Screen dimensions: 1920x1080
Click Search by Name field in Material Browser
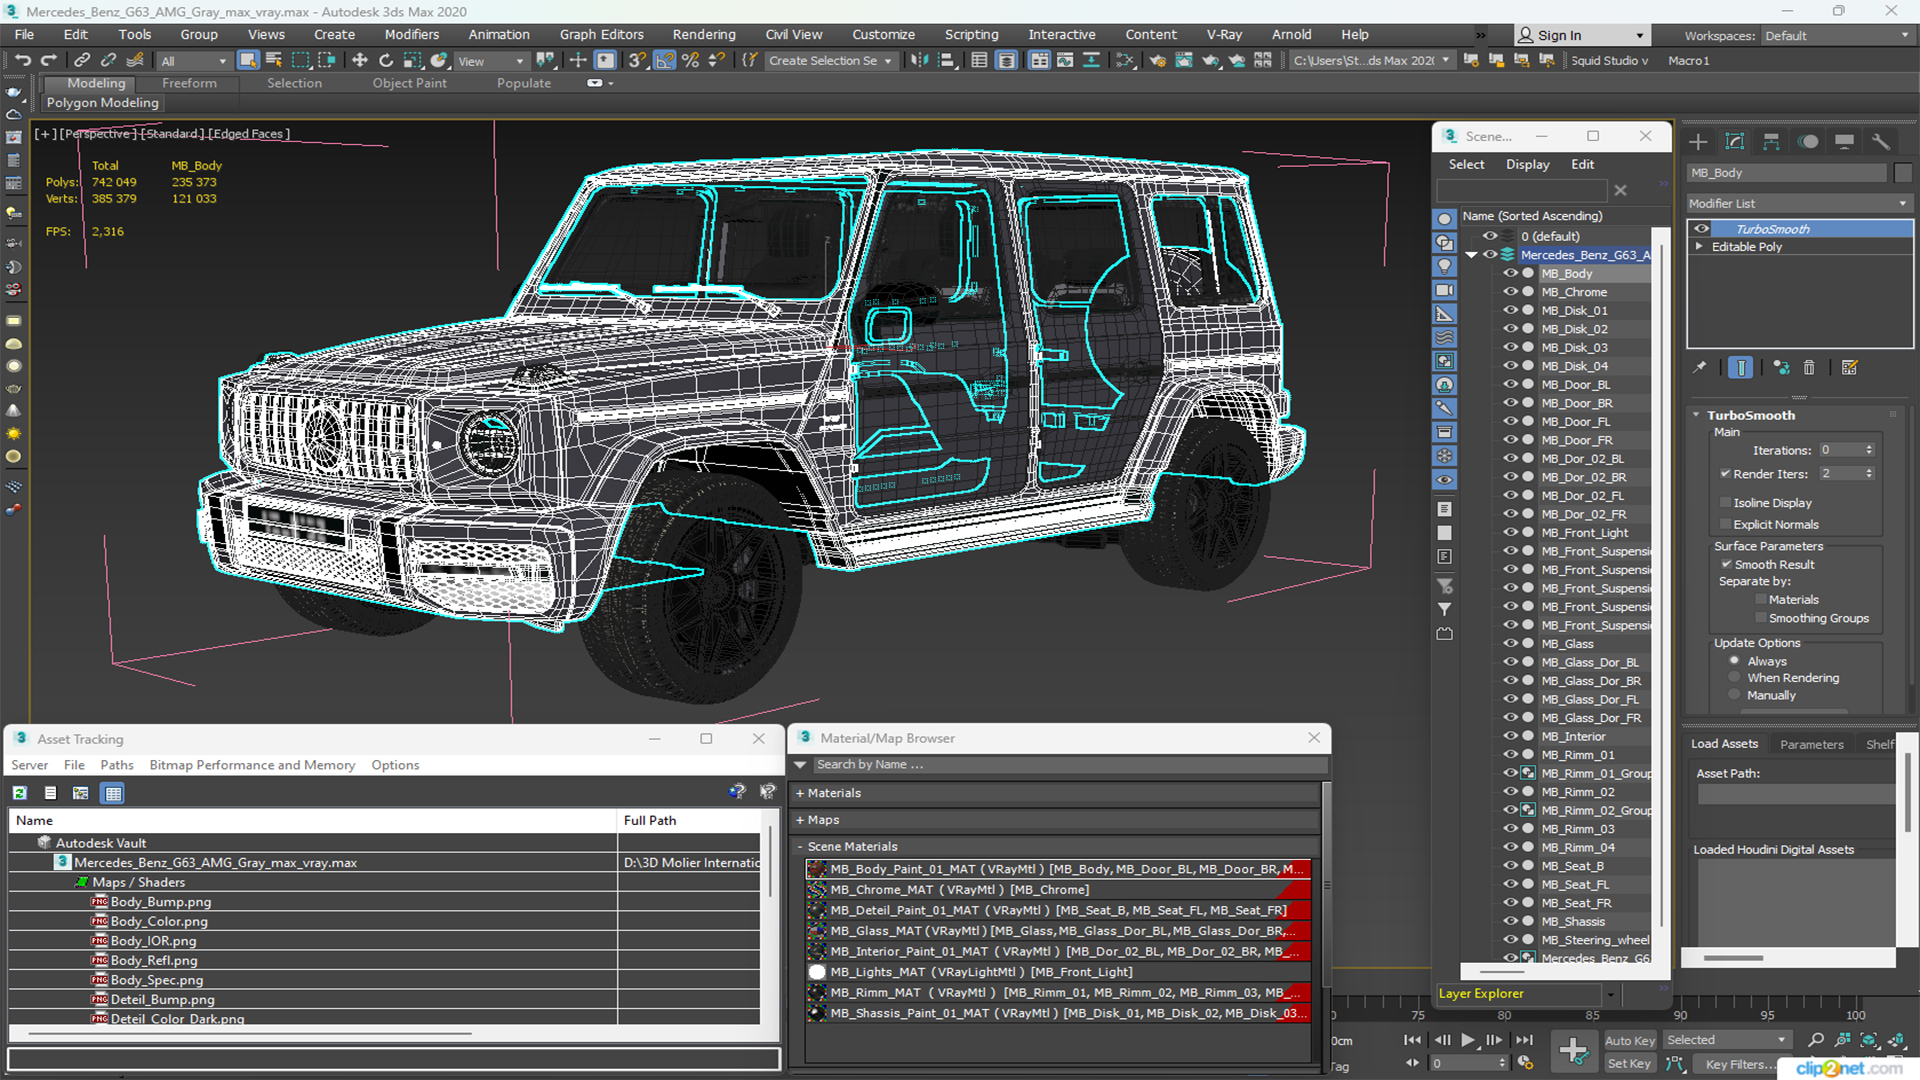1070,765
